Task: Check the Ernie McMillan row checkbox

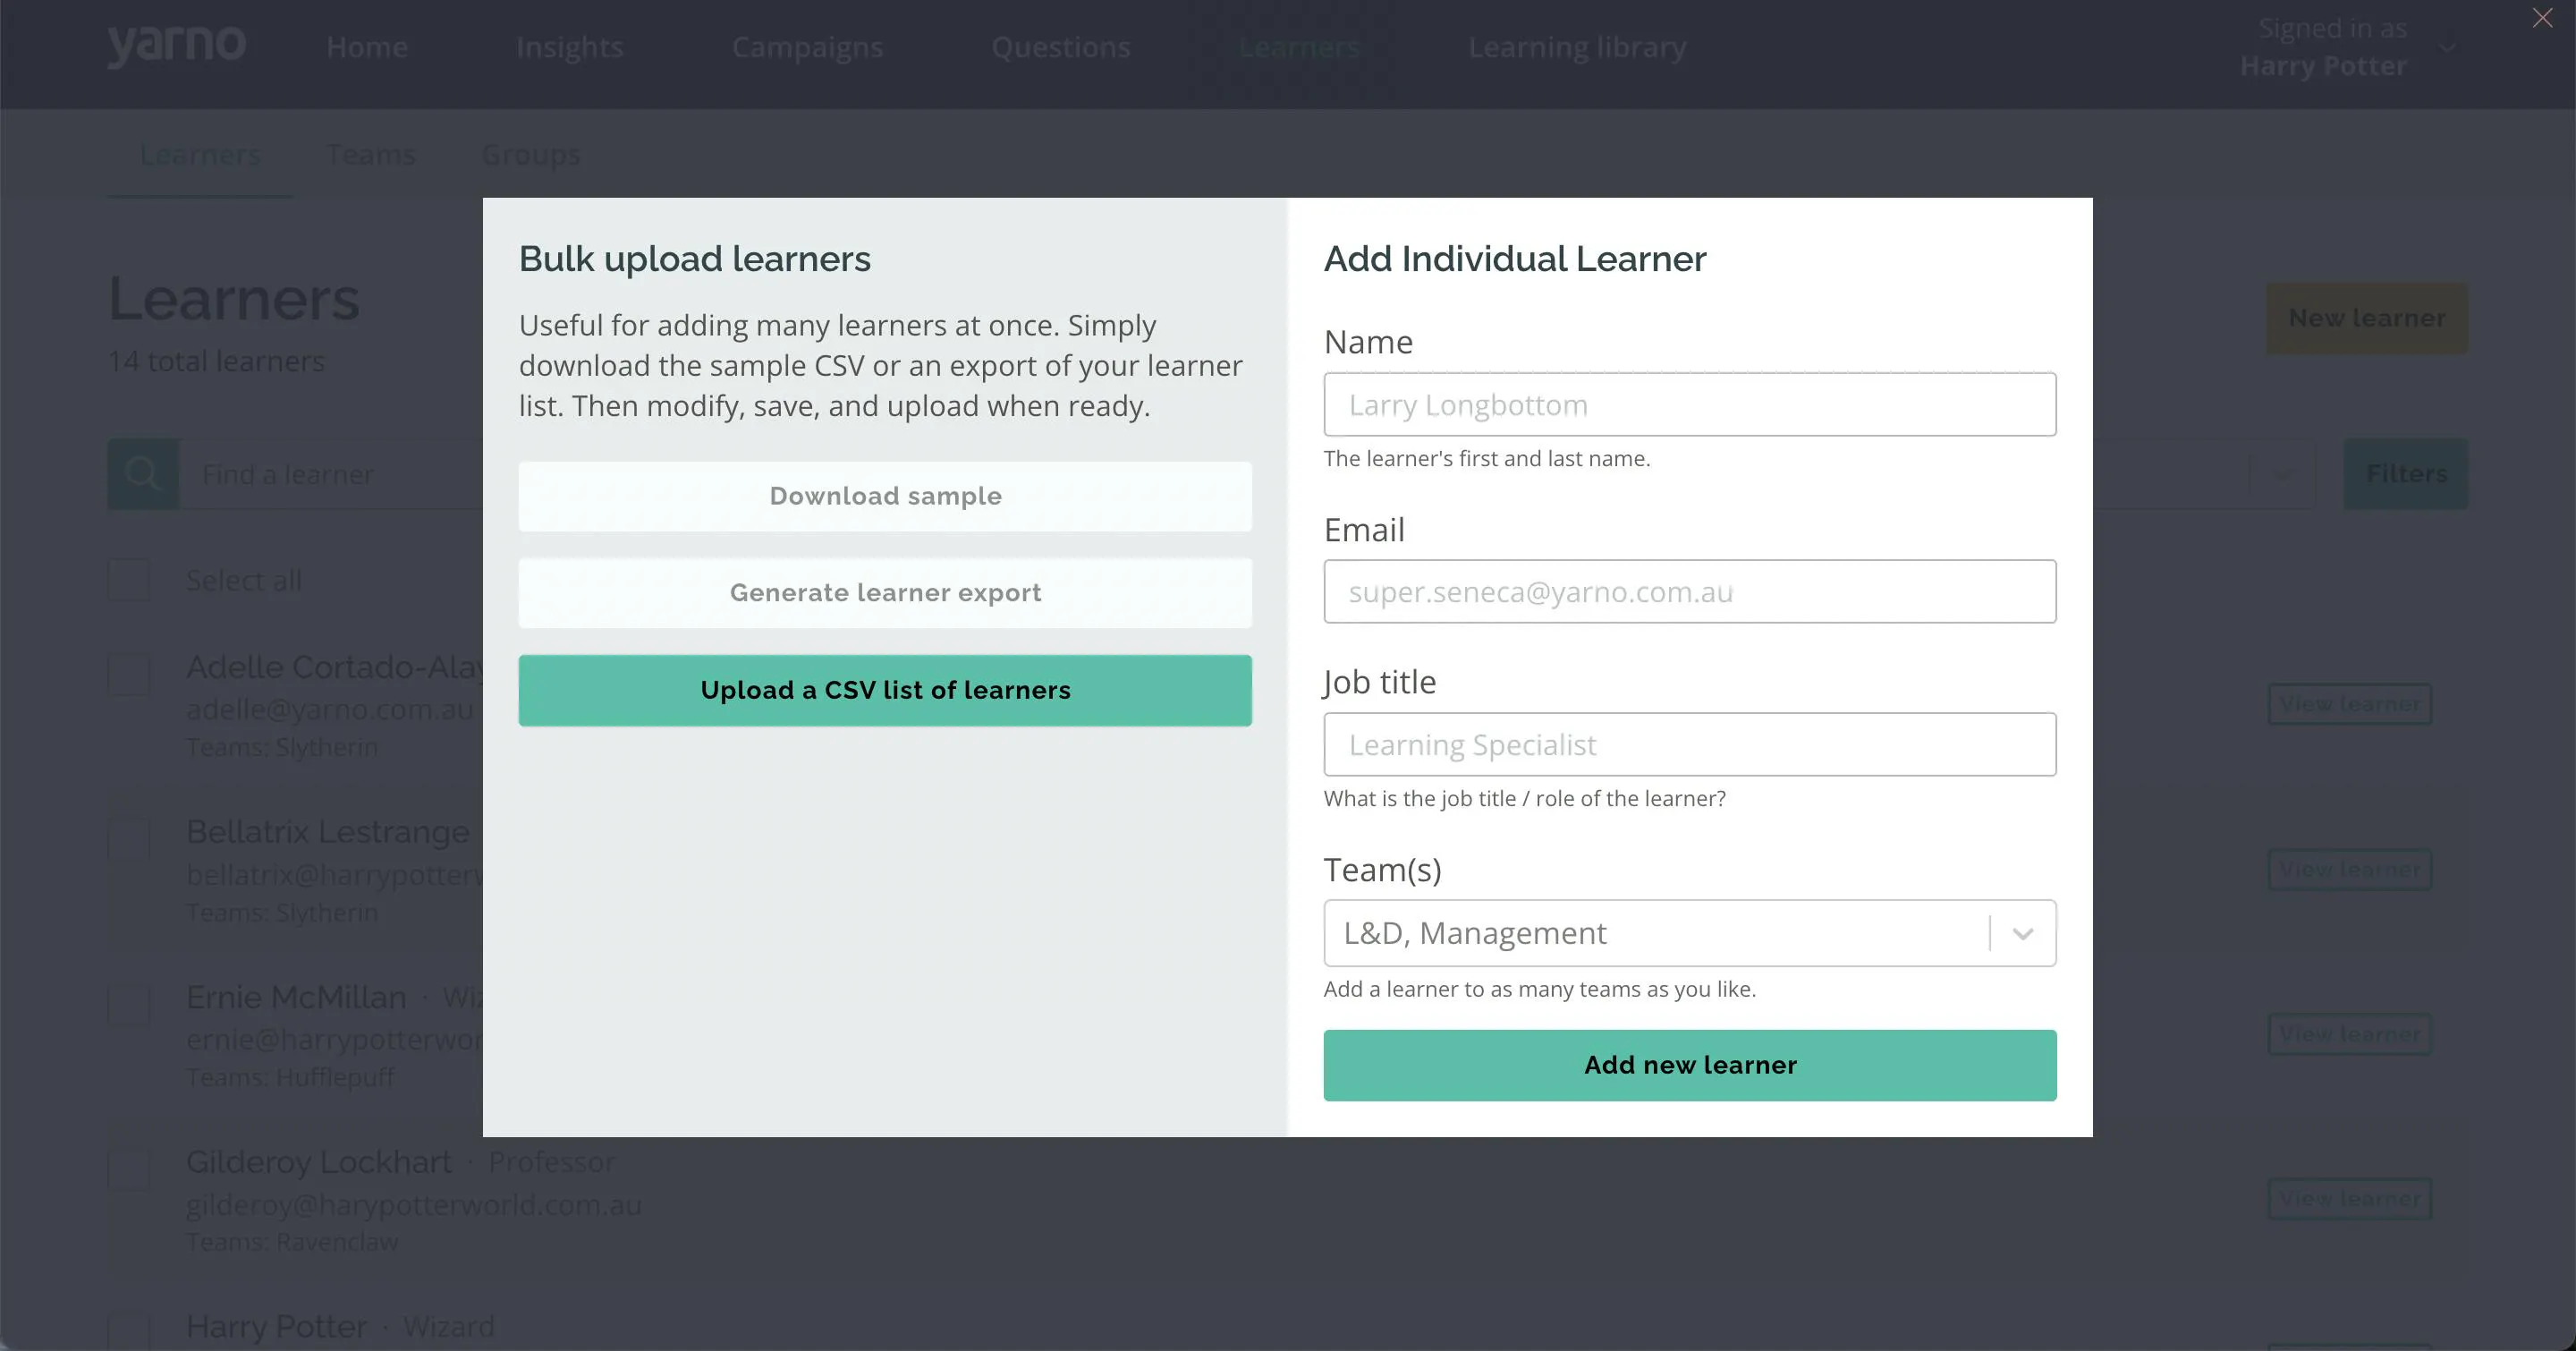Action: 129,1005
